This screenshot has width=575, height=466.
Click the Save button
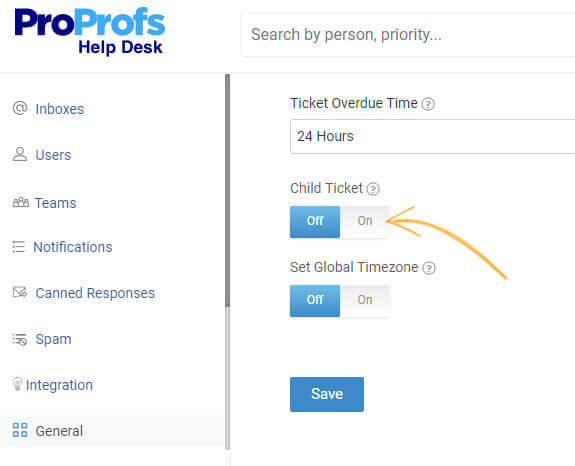coord(327,394)
